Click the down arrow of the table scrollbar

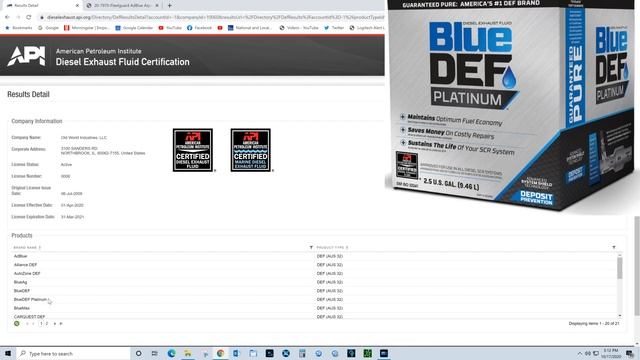(x=620, y=316)
